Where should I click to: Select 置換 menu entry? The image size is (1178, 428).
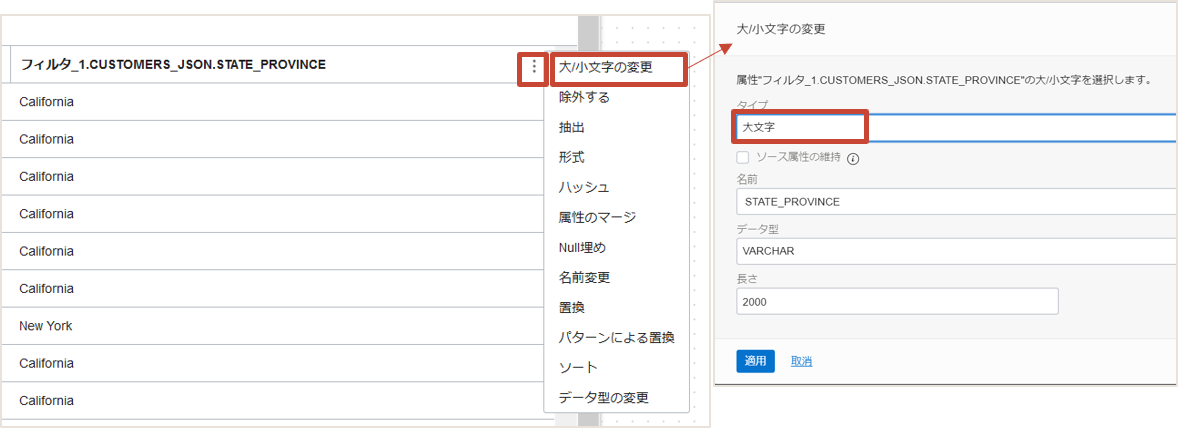[572, 308]
